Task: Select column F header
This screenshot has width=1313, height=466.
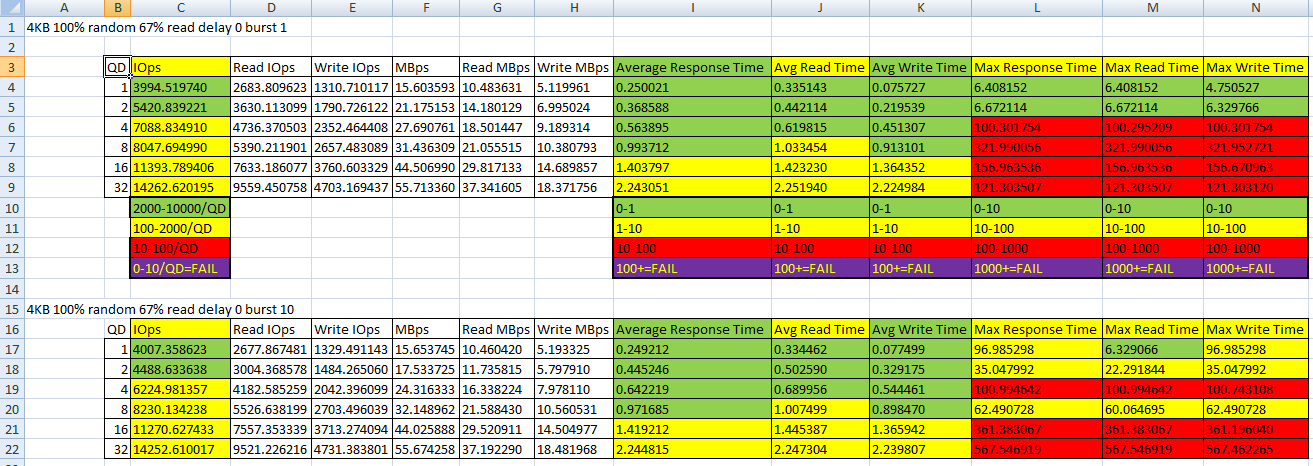Action: coord(425,9)
